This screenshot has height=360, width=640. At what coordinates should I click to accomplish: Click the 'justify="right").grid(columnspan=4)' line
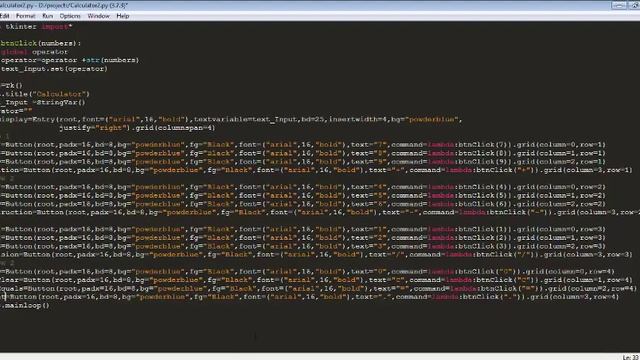(x=137, y=128)
